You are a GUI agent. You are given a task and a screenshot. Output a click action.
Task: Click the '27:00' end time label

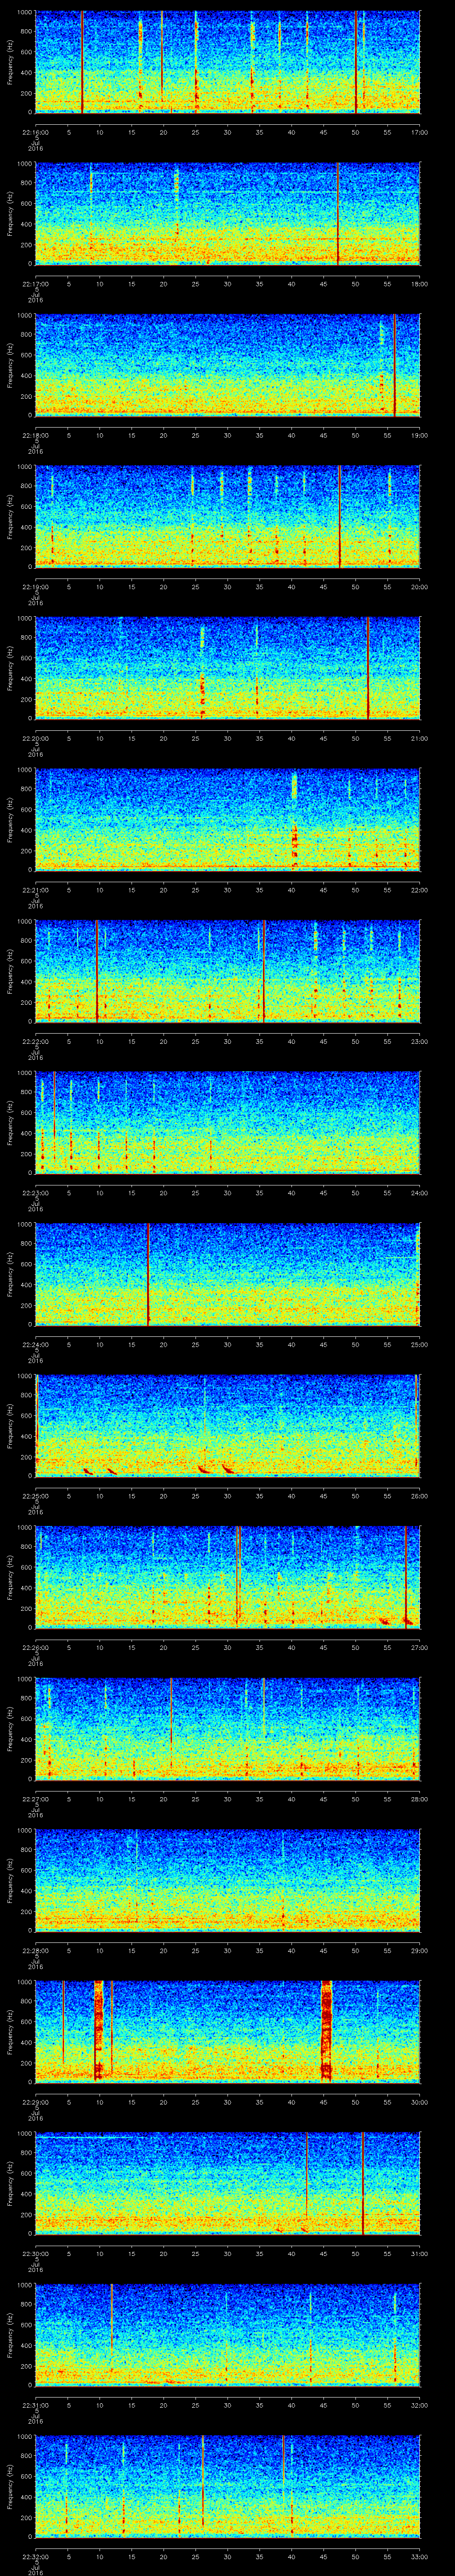pyautogui.click(x=419, y=1647)
